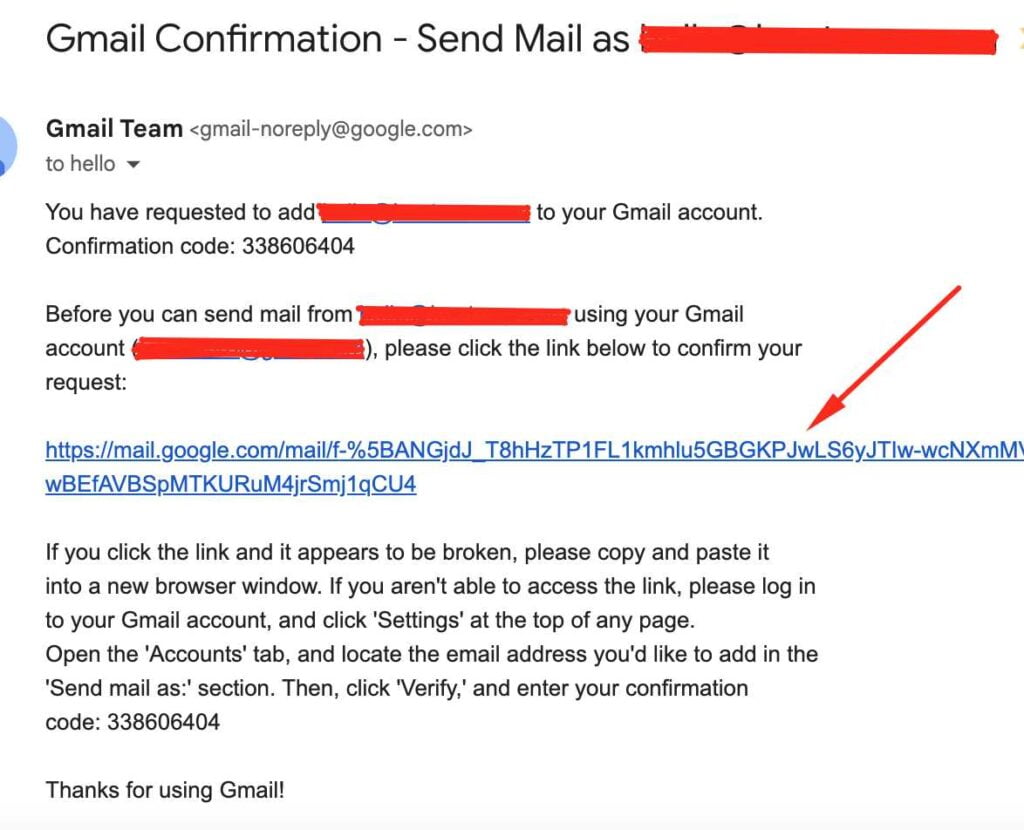Click the Gmail Team sender name
Image resolution: width=1024 pixels, height=830 pixels.
[114, 129]
